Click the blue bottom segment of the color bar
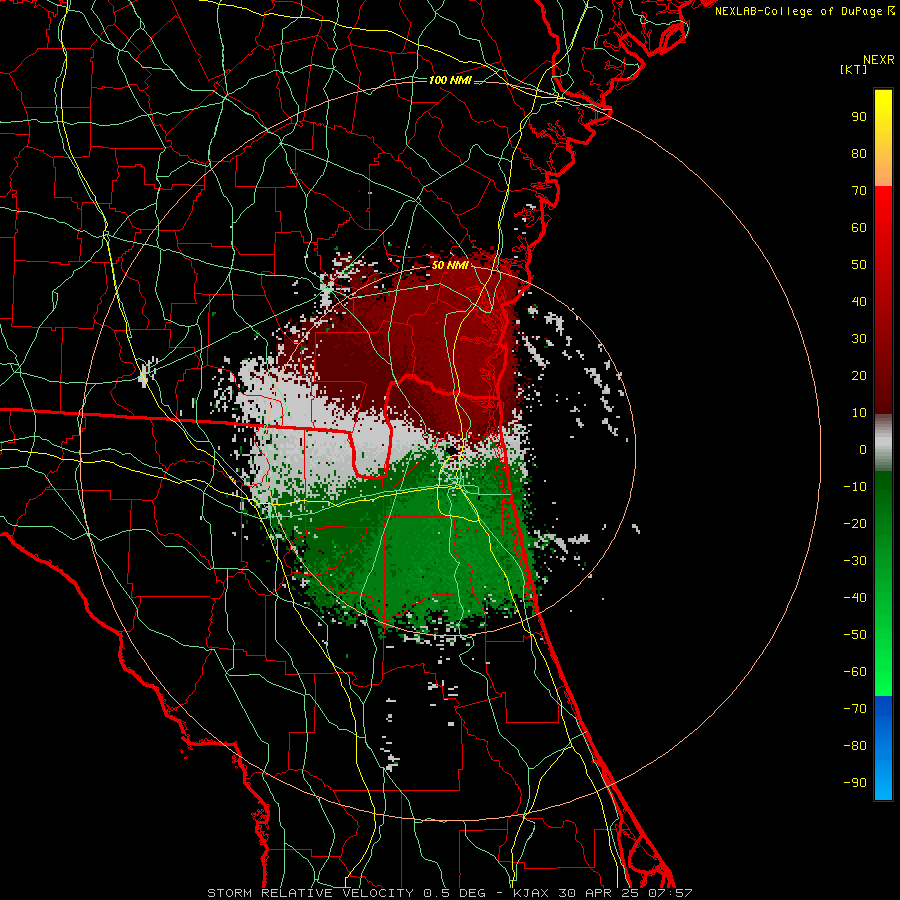The height and width of the screenshot is (900, 900). (x=883, y=748)
